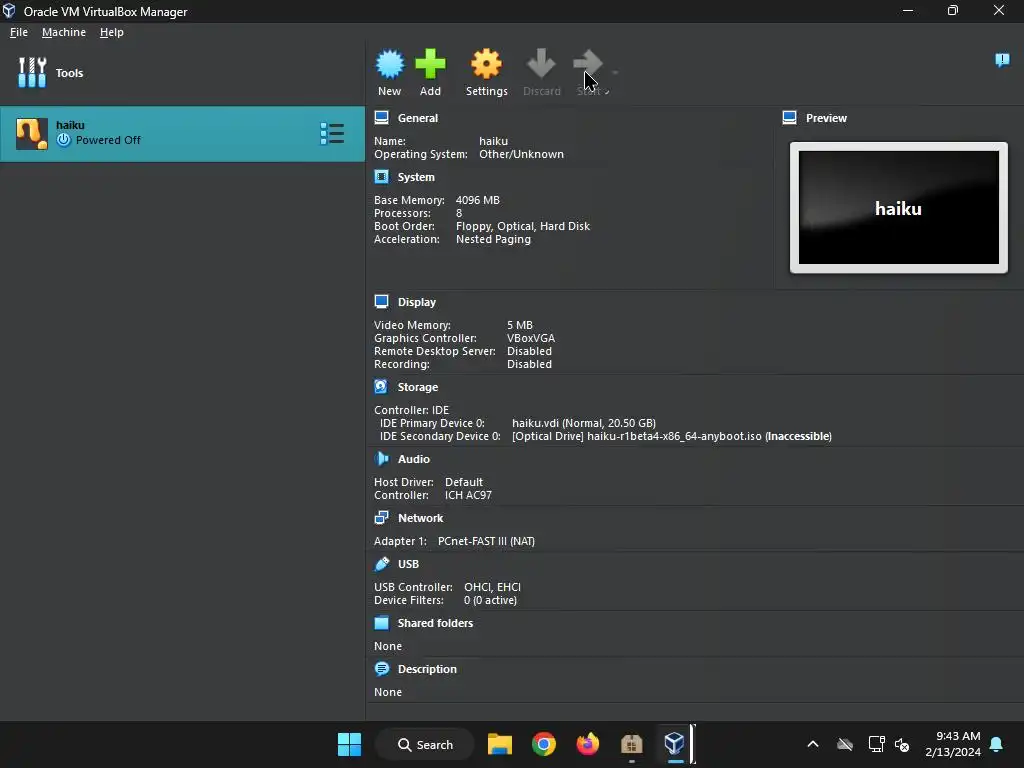Click the ICH AC97 audio controller value
1024x768 pixels.
pos(468,495)
